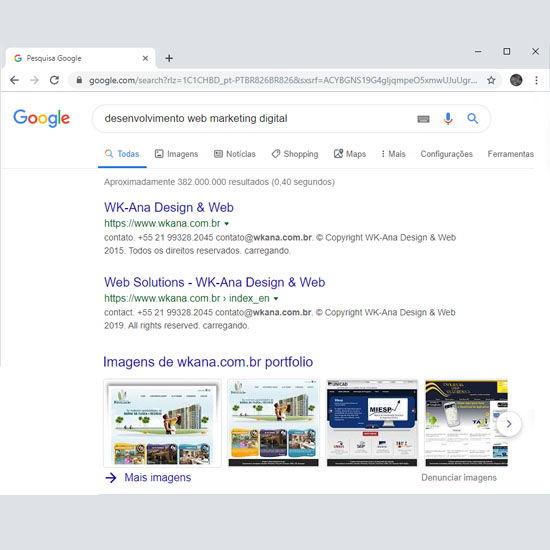The height and width of the screenshot is (550, 550).
Task: Go back with the browser back arrow
Action: pos(14,80)
